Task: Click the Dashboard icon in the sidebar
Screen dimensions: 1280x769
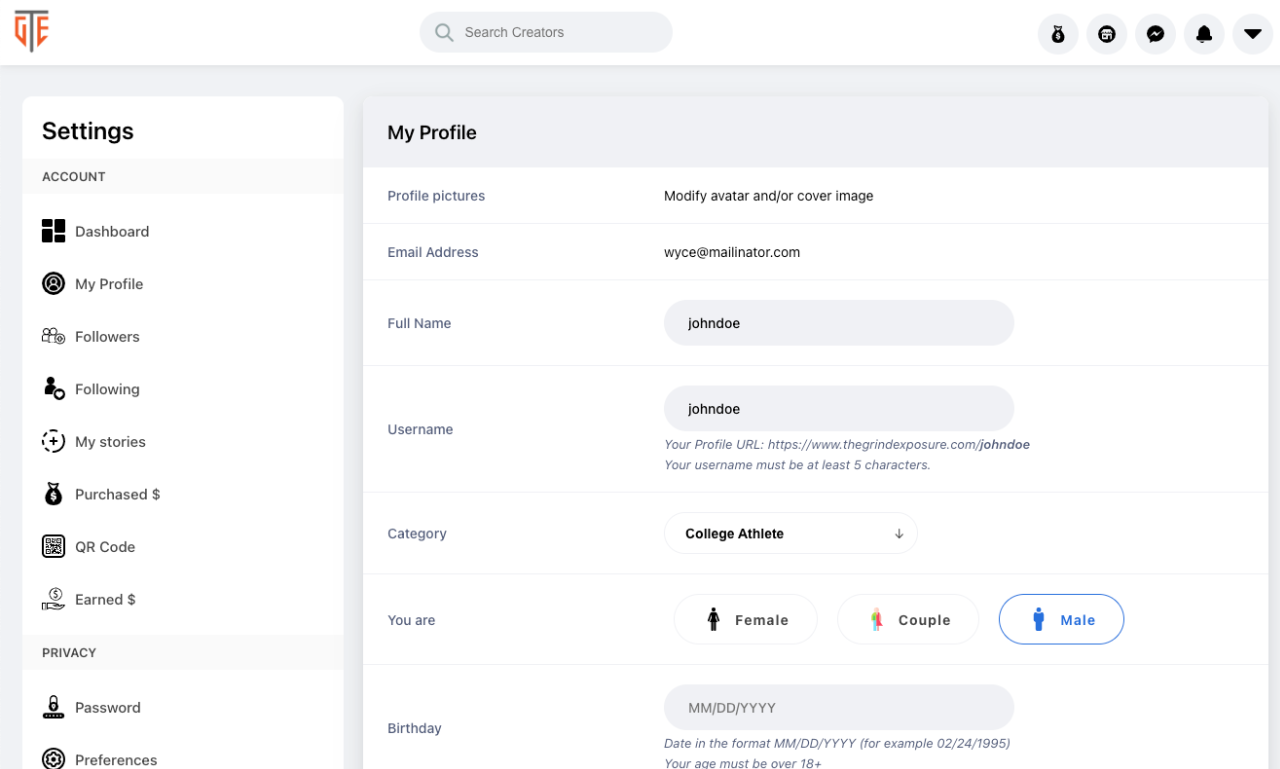Action: tap(53, 231)
